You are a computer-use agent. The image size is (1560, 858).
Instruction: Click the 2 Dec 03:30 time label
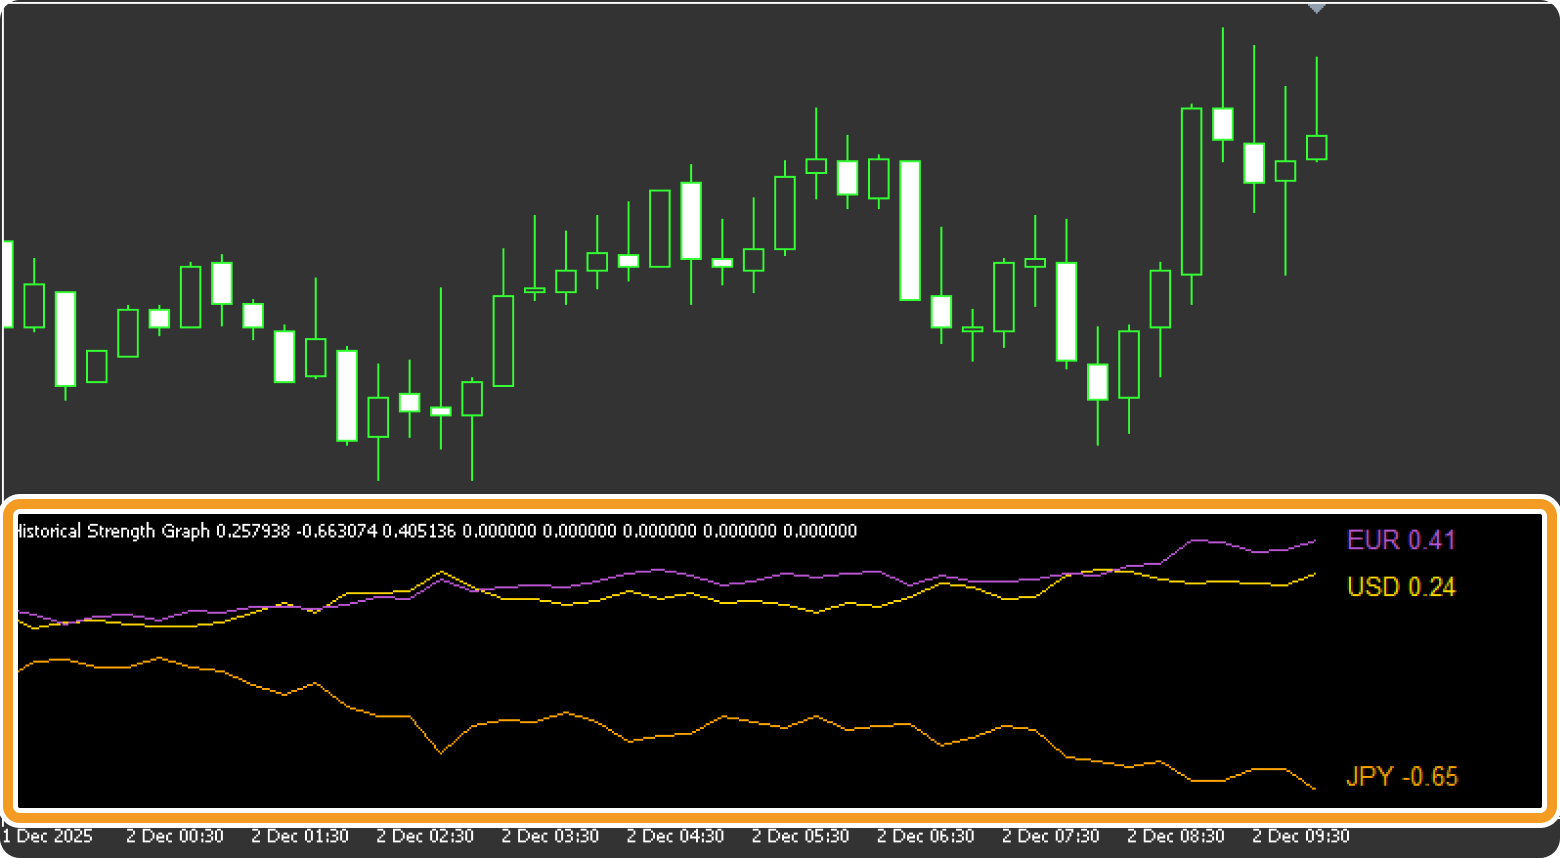(x=550, y=836)
